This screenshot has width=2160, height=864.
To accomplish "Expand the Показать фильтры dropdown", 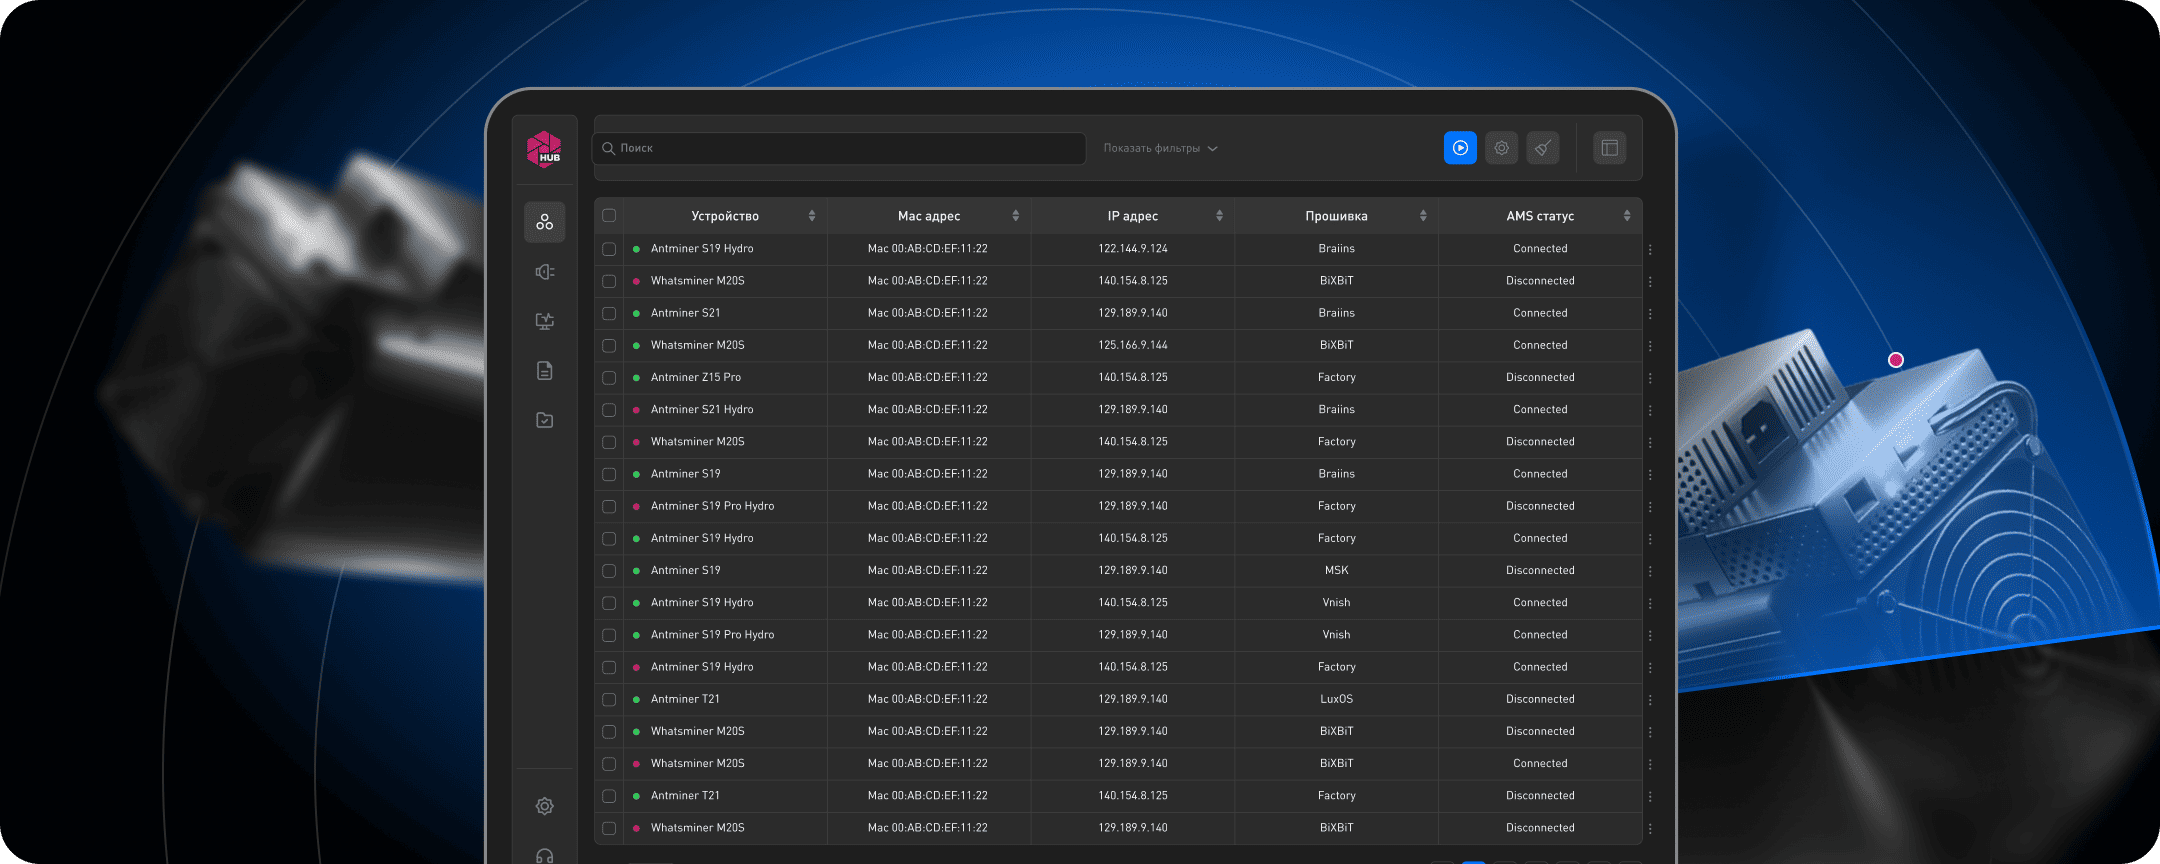I will pos(1160,148).
